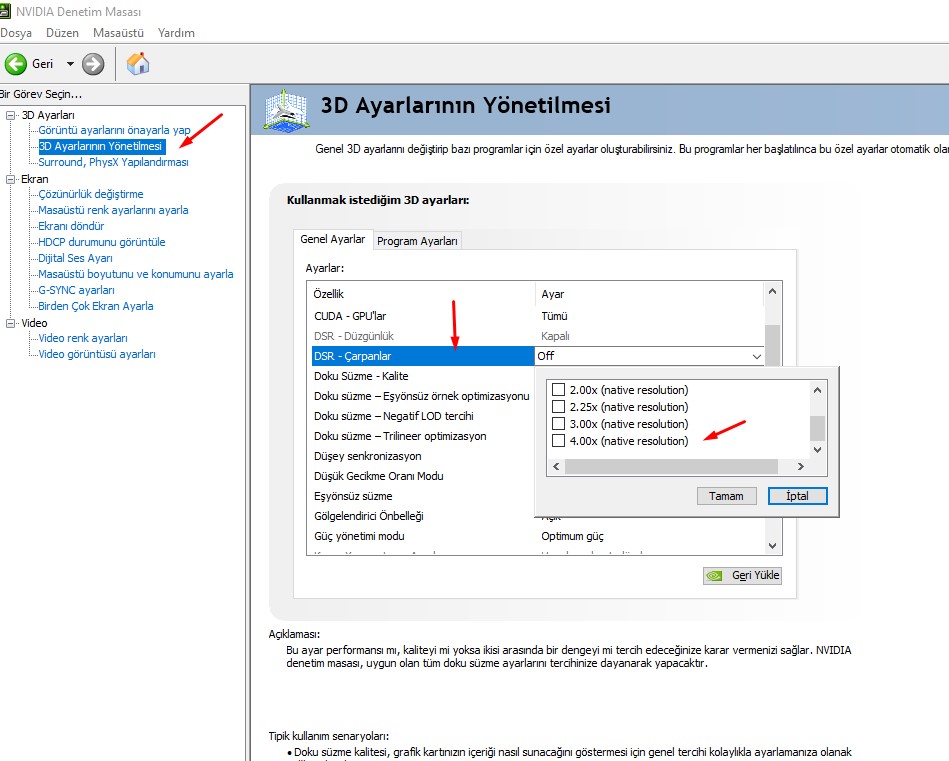
Task: Open Görüntü ayarlarını önayarla yap
Action: (114, 130)
